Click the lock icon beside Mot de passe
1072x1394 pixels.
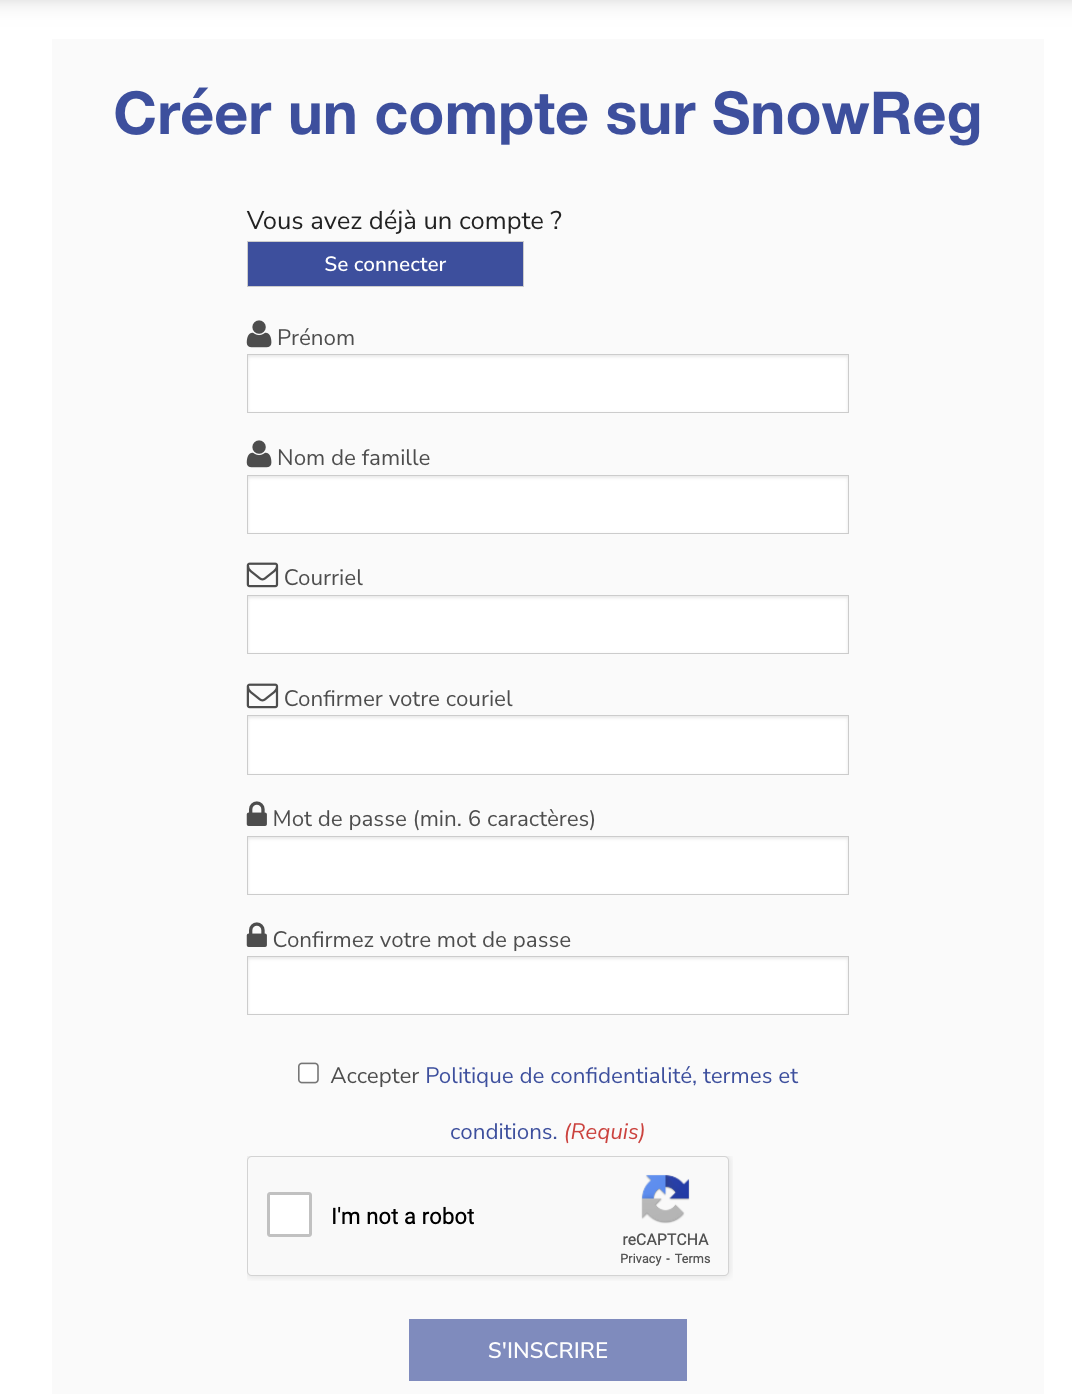point(257,814)
